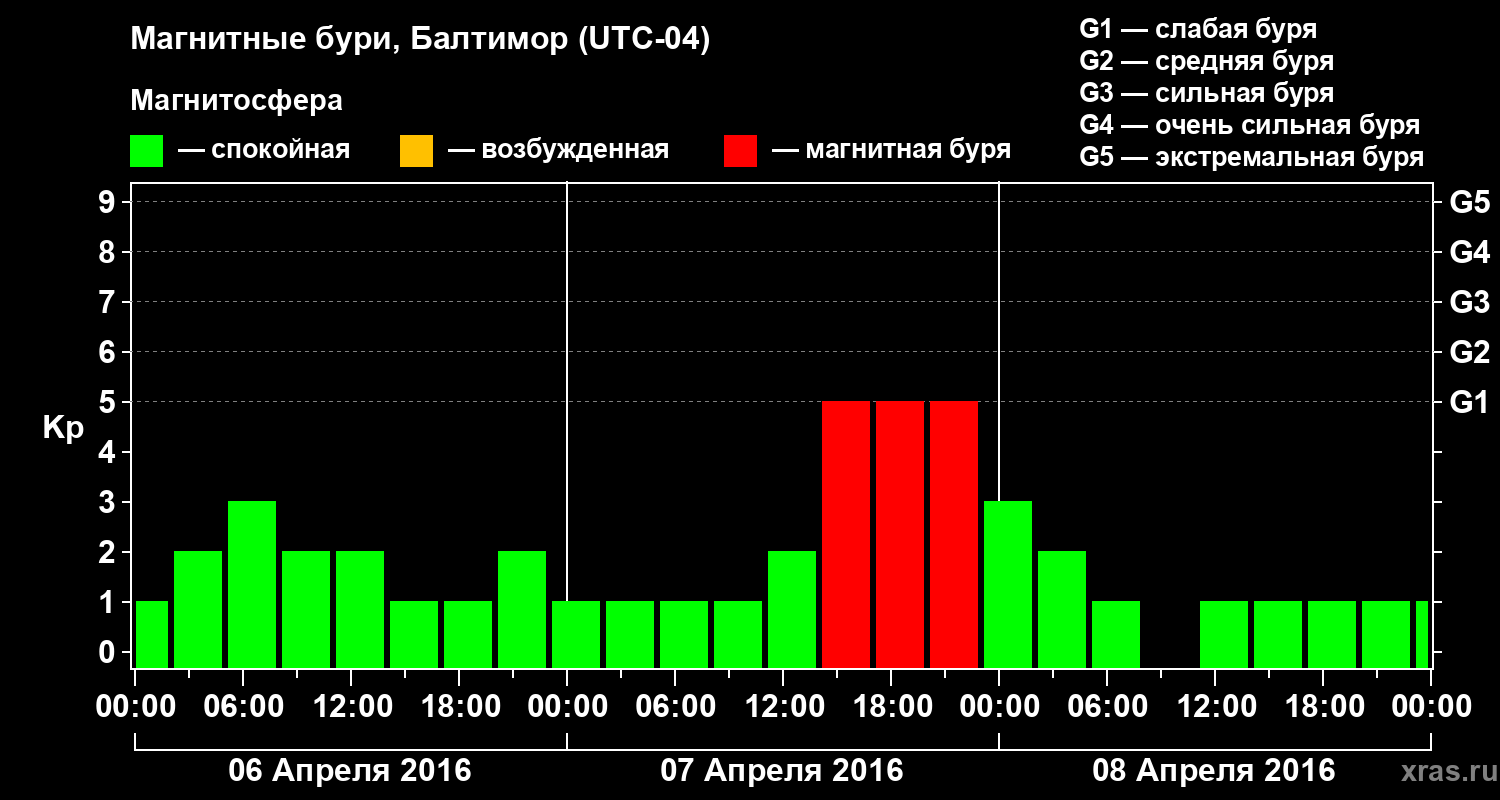Select legend line 'G3 — сильная буря'
Screen dimensions: 1500x800
[x=1206, y=93]
